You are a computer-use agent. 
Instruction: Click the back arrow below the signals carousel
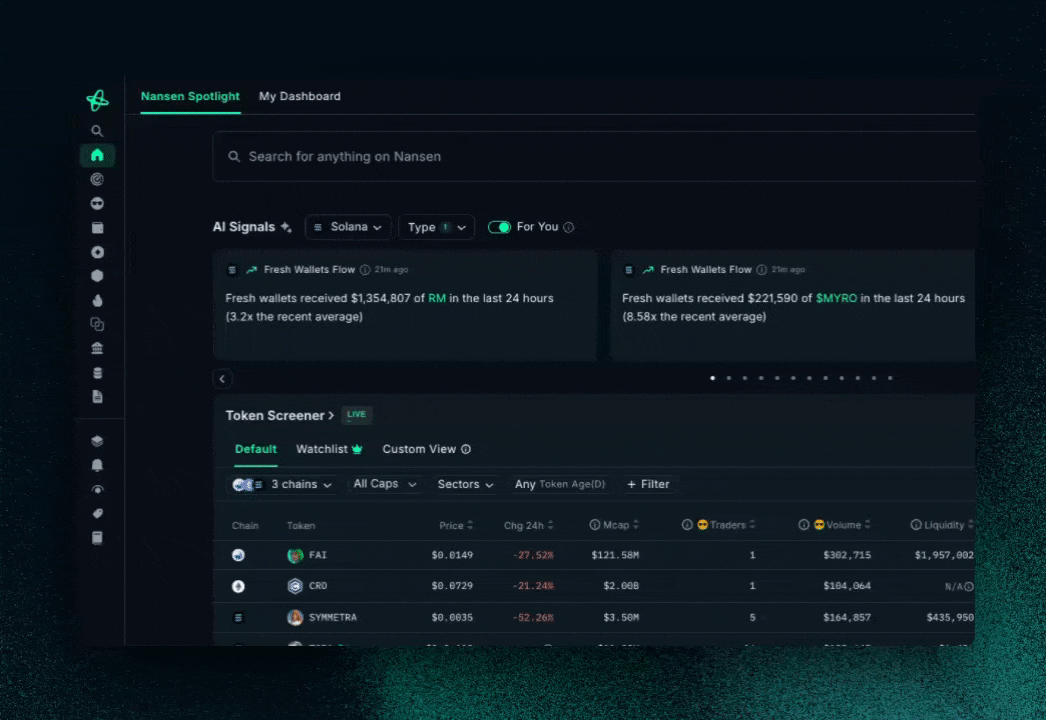(223, 379)
